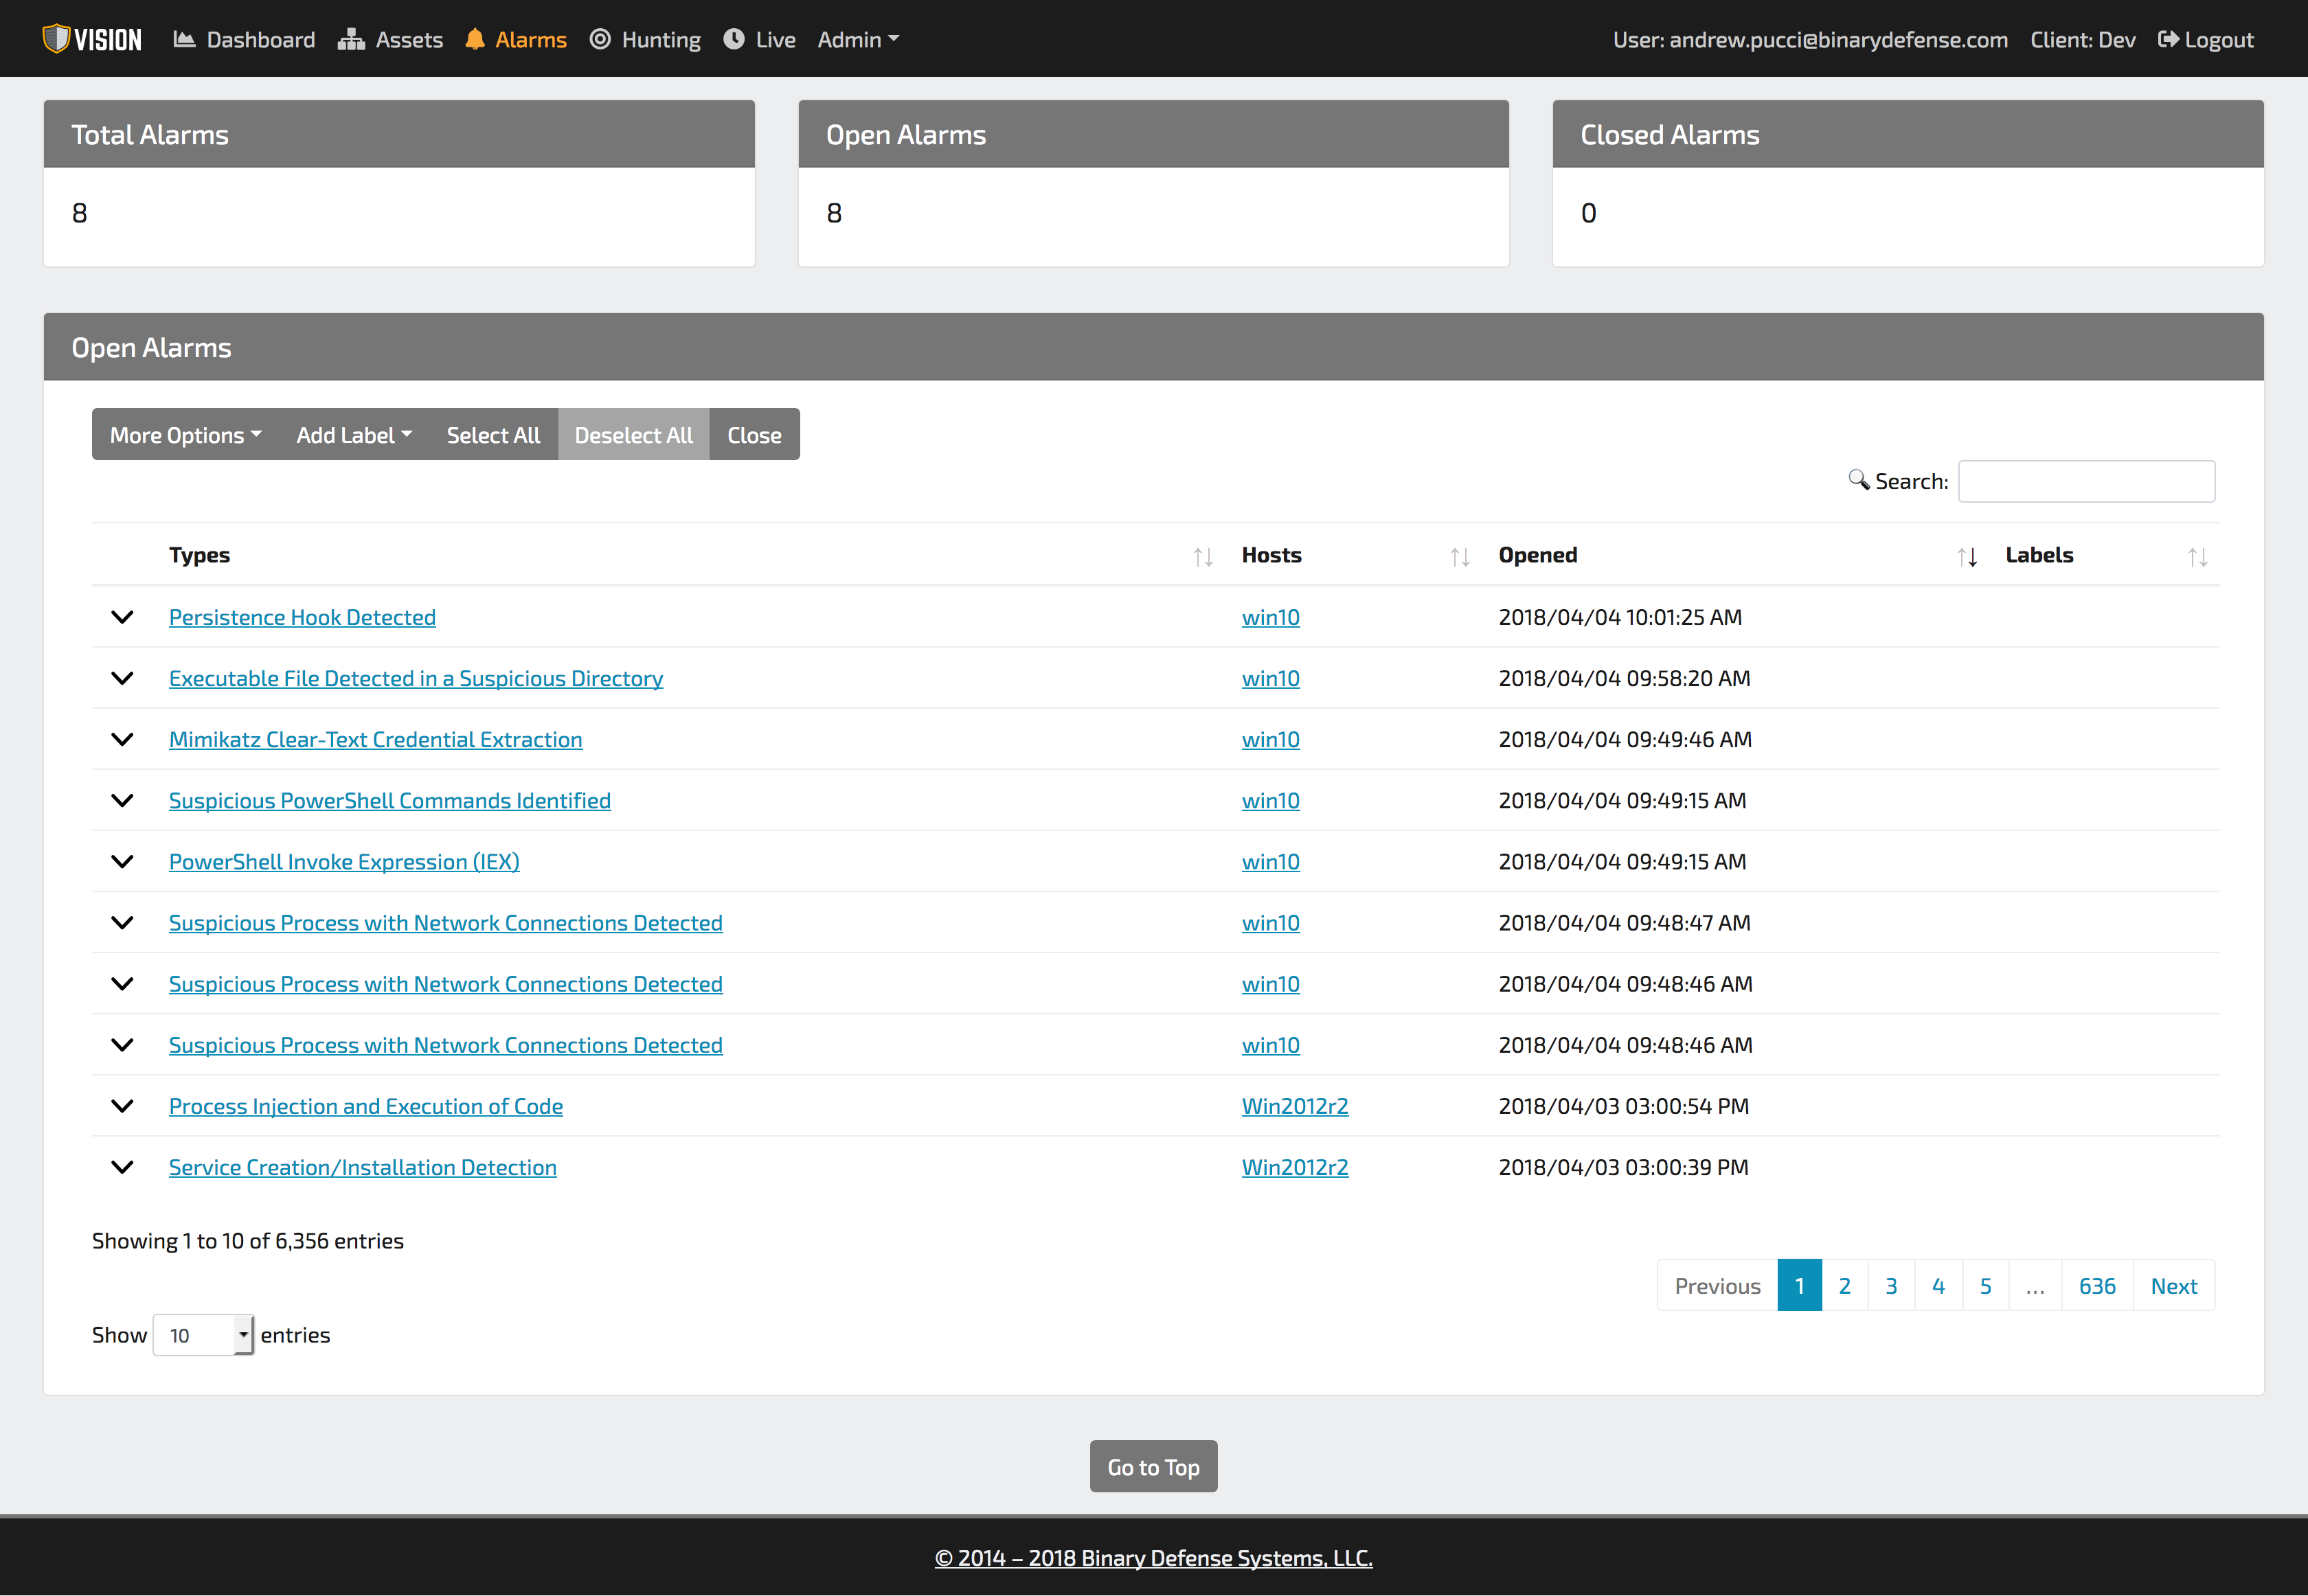The height and width of the screenshot is (1596, 2308).
Task: Open Suspicious PowerShell Commands Identified alarm
Action: tap(390, 800)
